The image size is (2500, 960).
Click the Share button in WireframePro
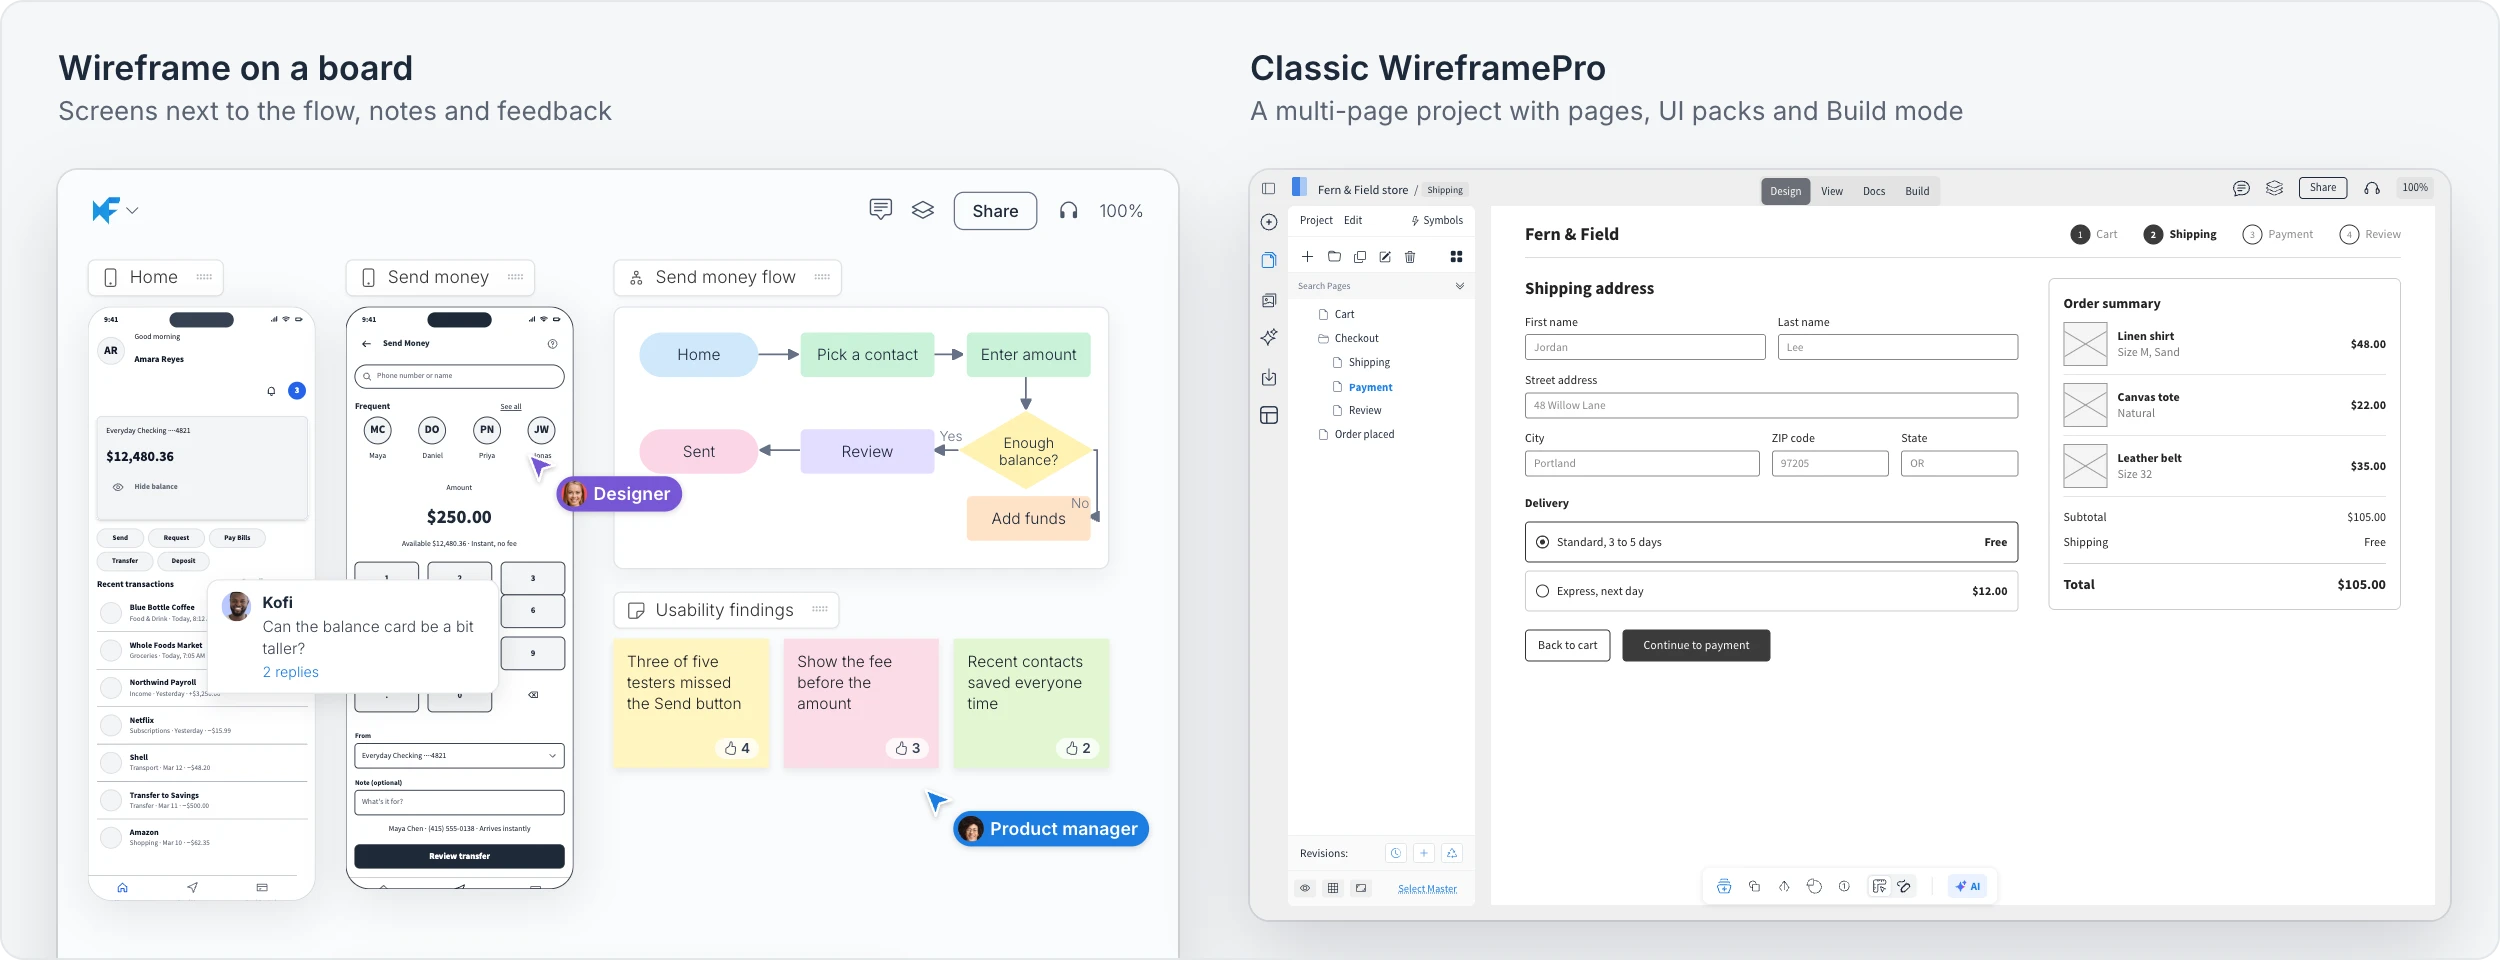pyautogui.click(x=2323, y=187)
